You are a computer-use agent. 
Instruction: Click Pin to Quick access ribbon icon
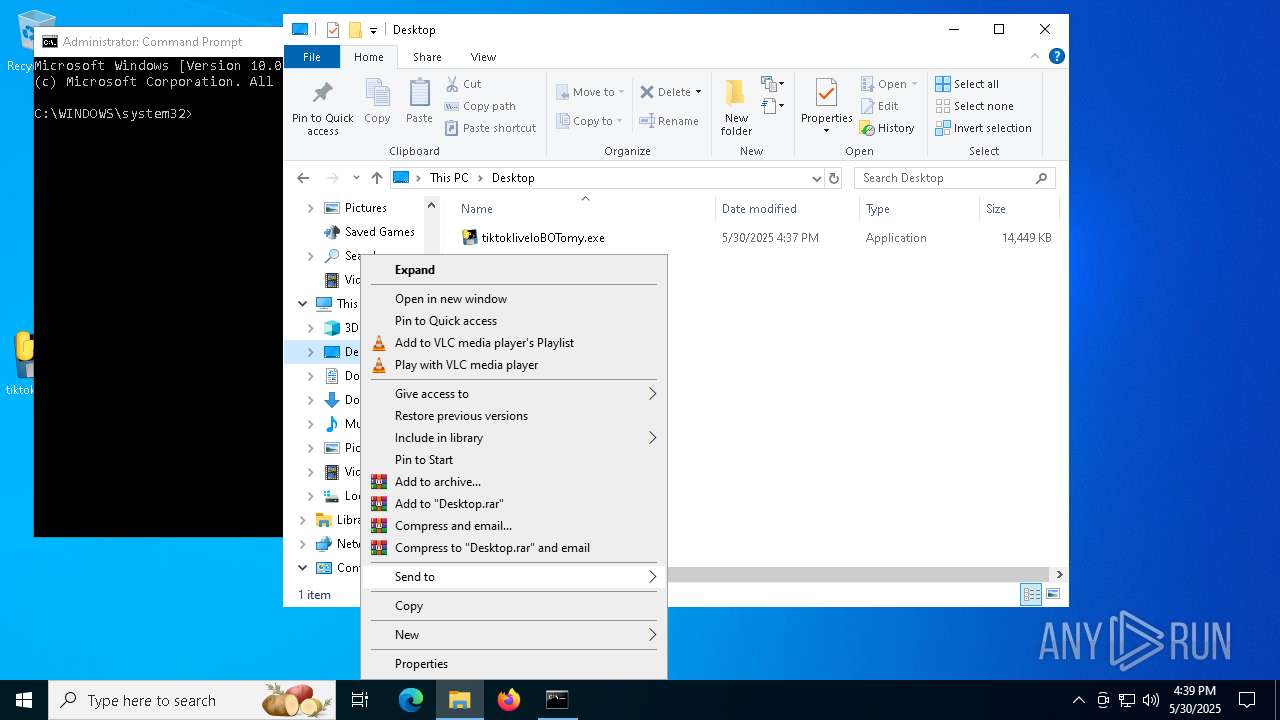(322, 108)
